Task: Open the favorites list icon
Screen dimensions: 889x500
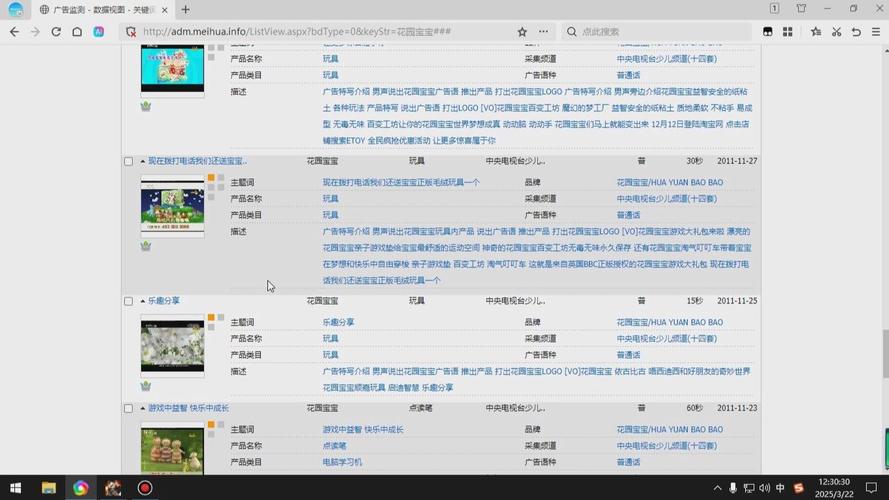Action: pos(815,32)
